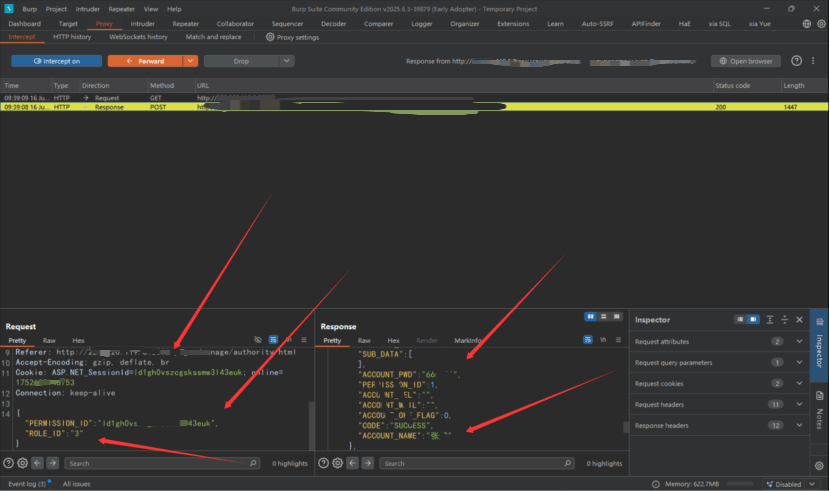Open the Event log in status bar

coord(28,484)
